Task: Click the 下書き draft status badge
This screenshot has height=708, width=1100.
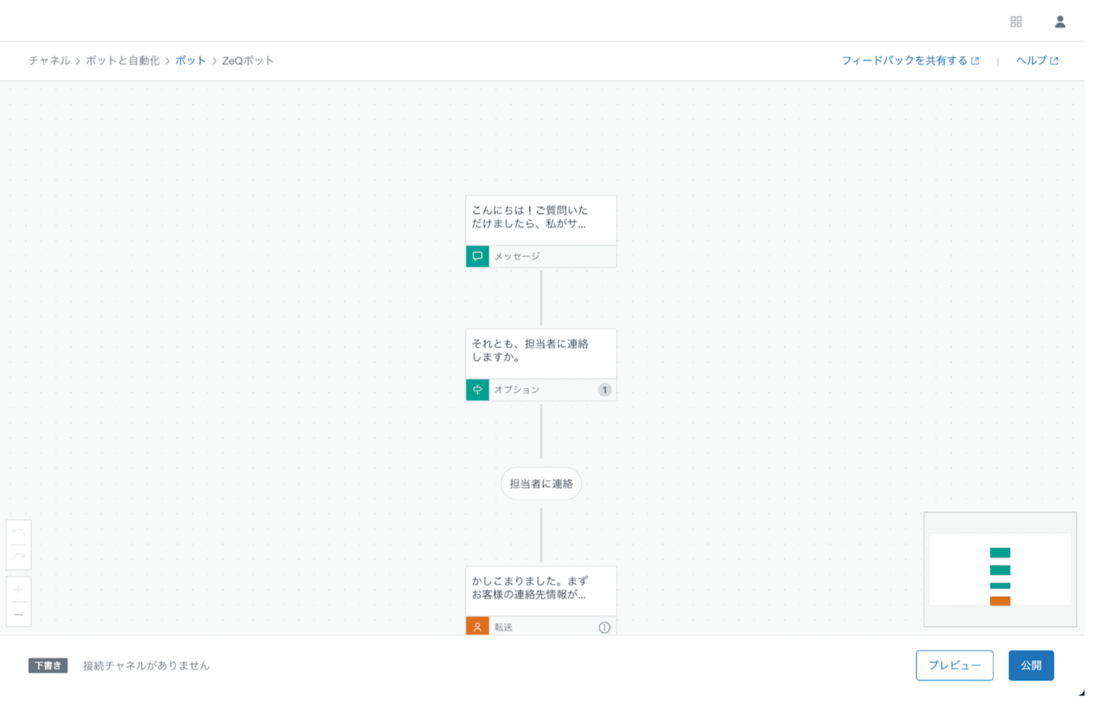Action: (x=48, y=665)
